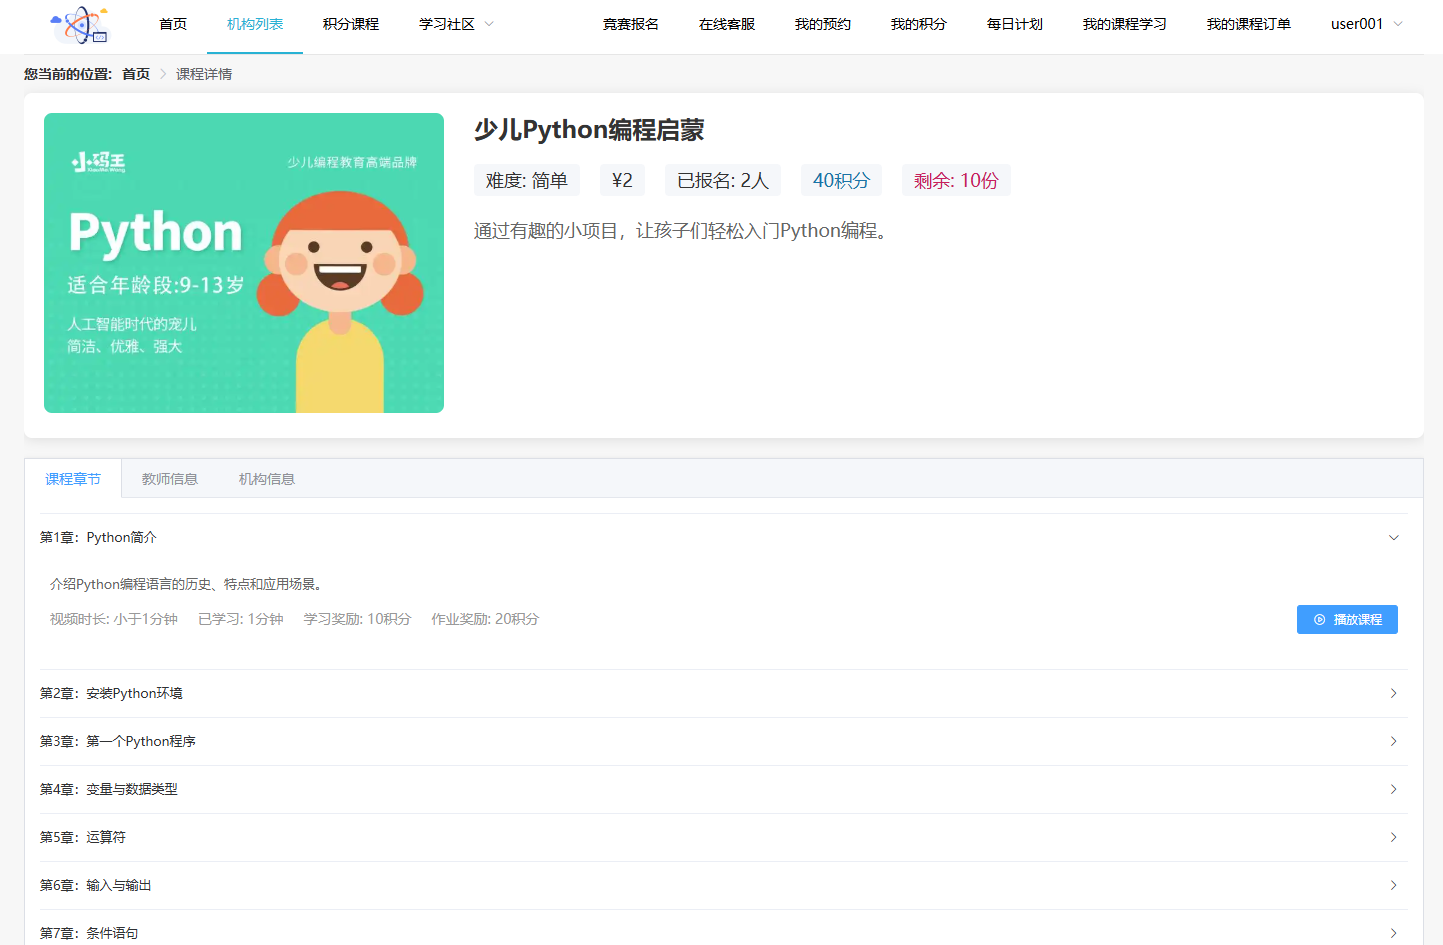Select the 课程章节 tab
The width and height of the screenshot is (1443, 945).
[73, 479]
